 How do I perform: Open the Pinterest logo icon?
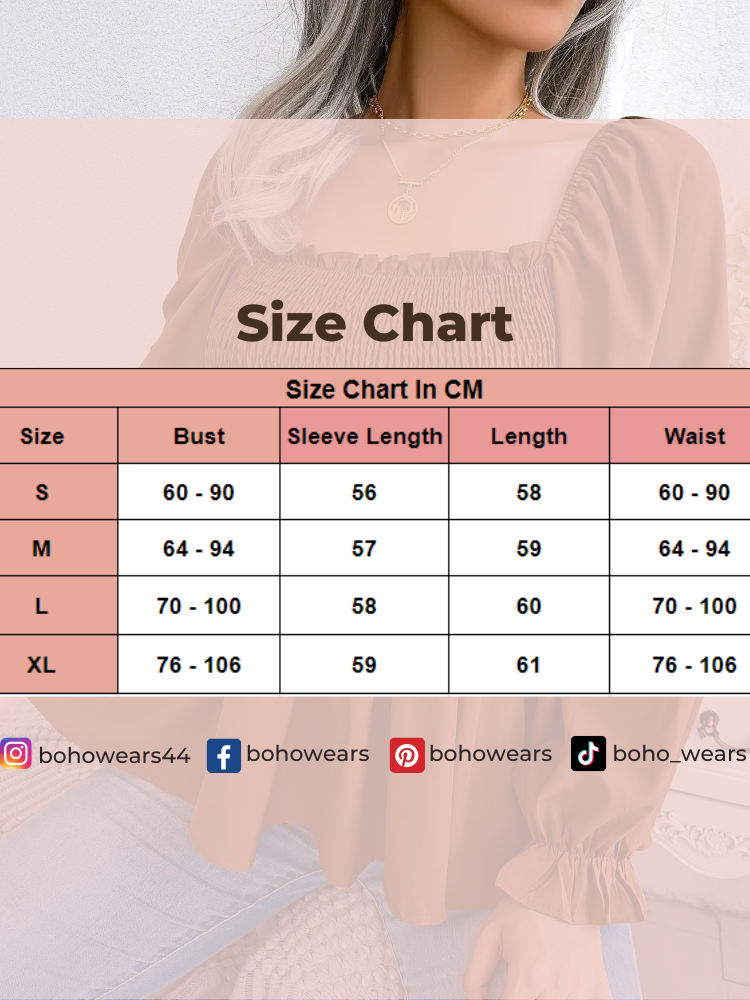click(407, 755)
